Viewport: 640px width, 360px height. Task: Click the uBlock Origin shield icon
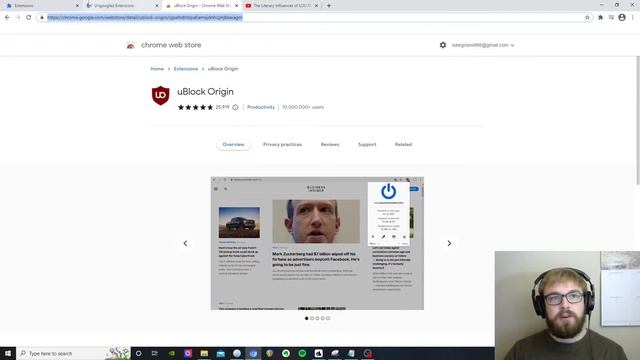pyautogui.click(x=160, y=96)
